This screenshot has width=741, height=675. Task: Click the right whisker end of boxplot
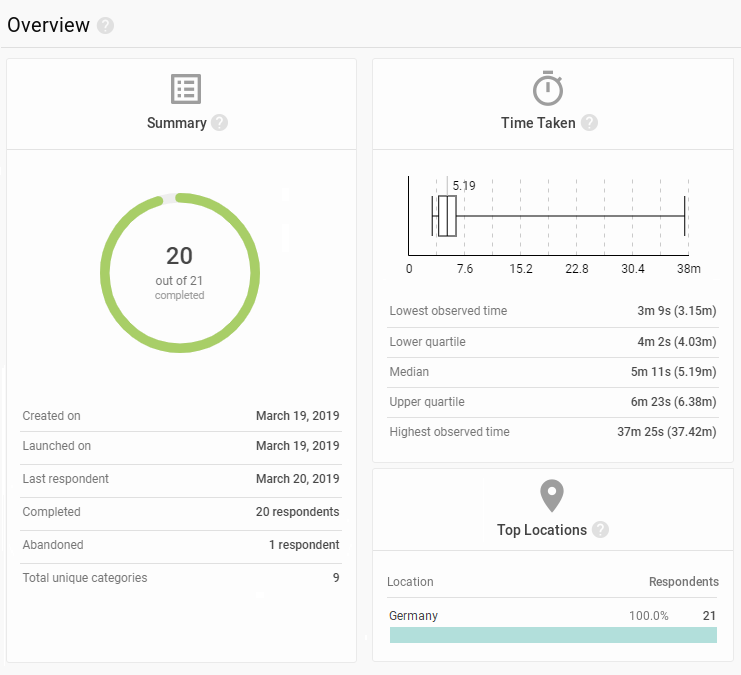point(684,216)
